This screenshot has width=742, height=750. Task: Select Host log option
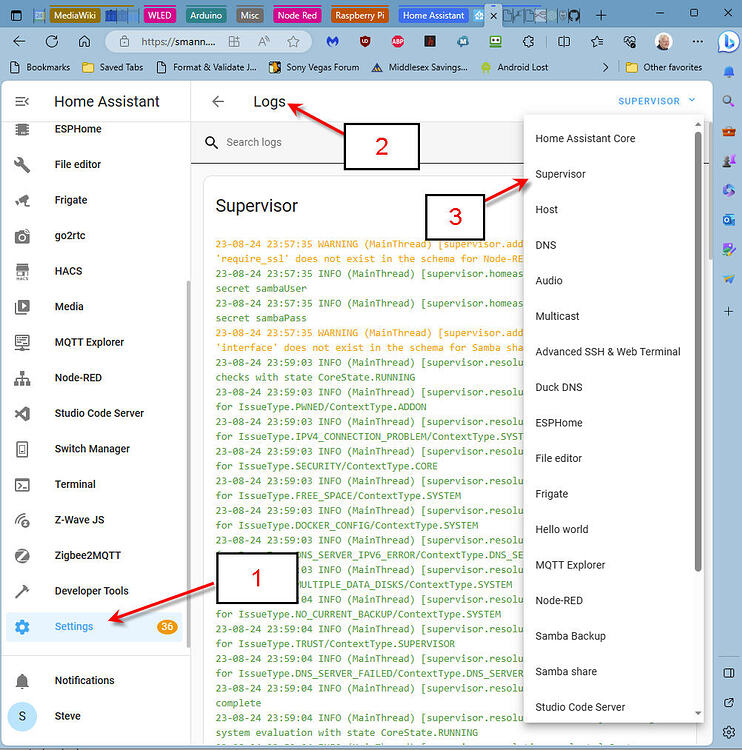[546, 210]
